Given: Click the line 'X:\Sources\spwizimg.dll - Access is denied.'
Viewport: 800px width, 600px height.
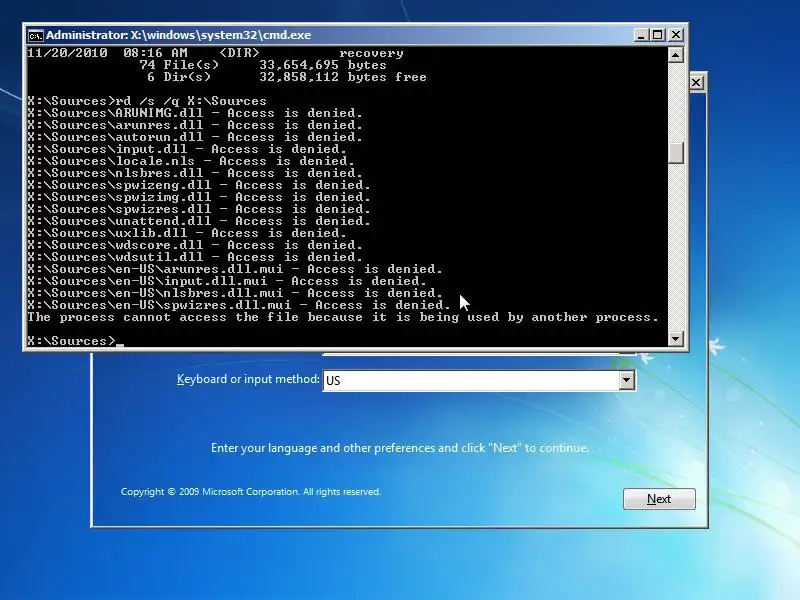Looking at the screenshot, I should pyautogui.click(x=199, y=197).
